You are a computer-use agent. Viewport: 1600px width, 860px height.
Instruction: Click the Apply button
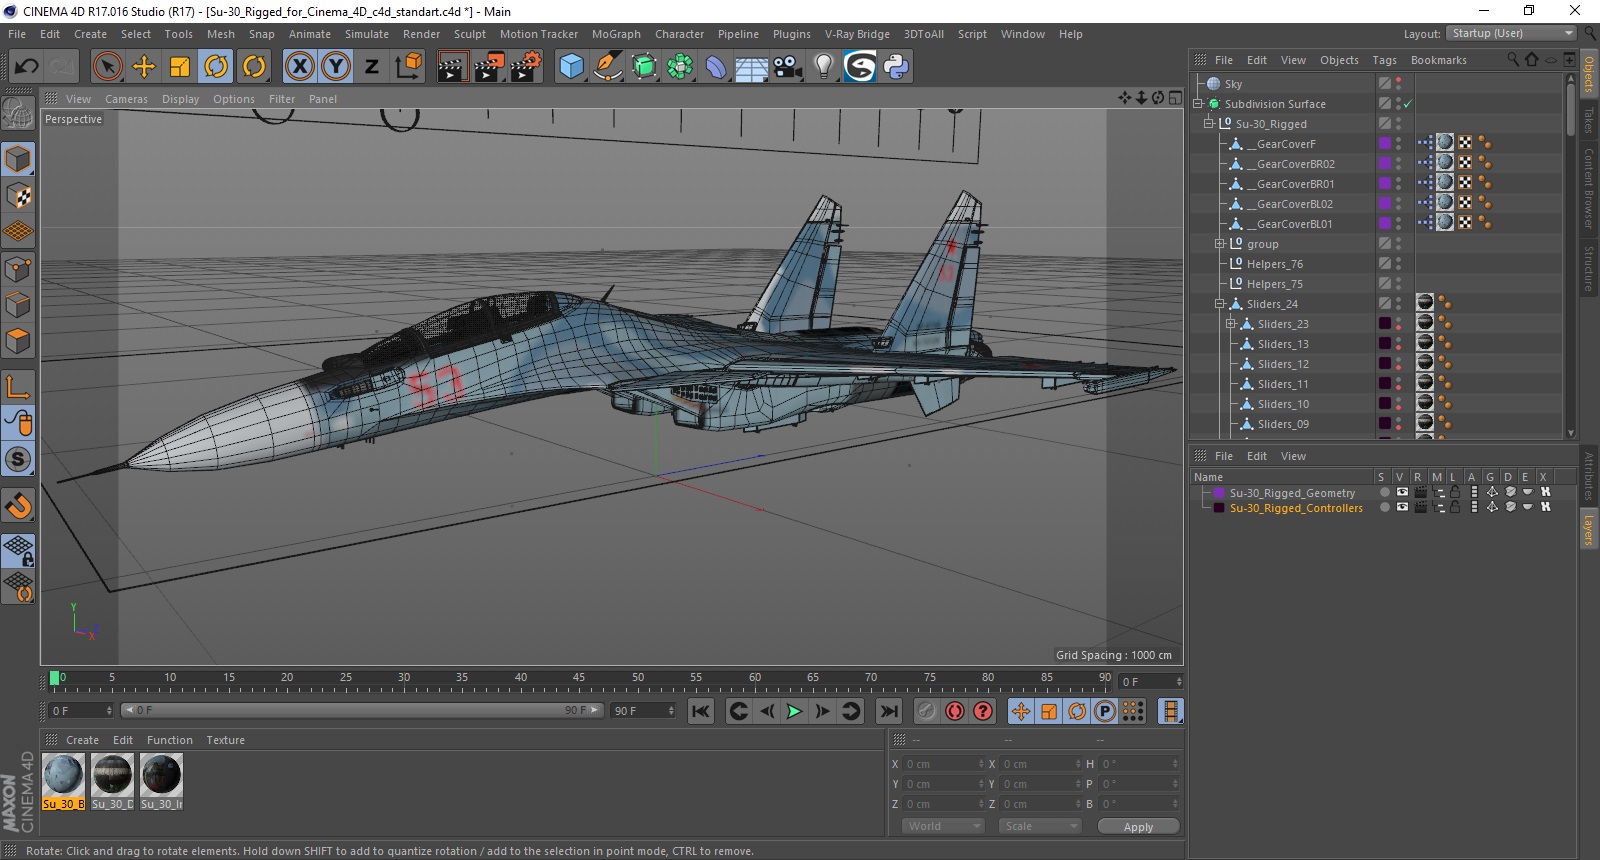[1138, 826]
